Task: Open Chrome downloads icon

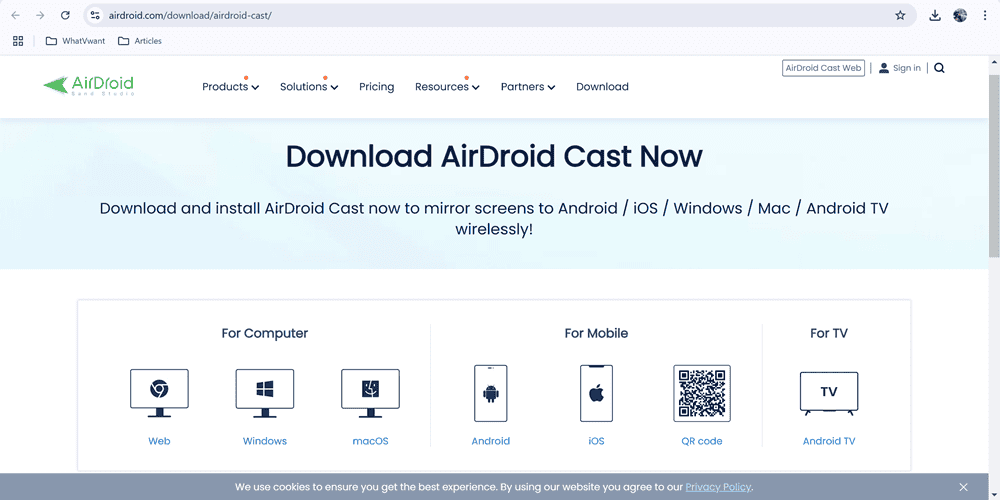Action: coord(935,15)
